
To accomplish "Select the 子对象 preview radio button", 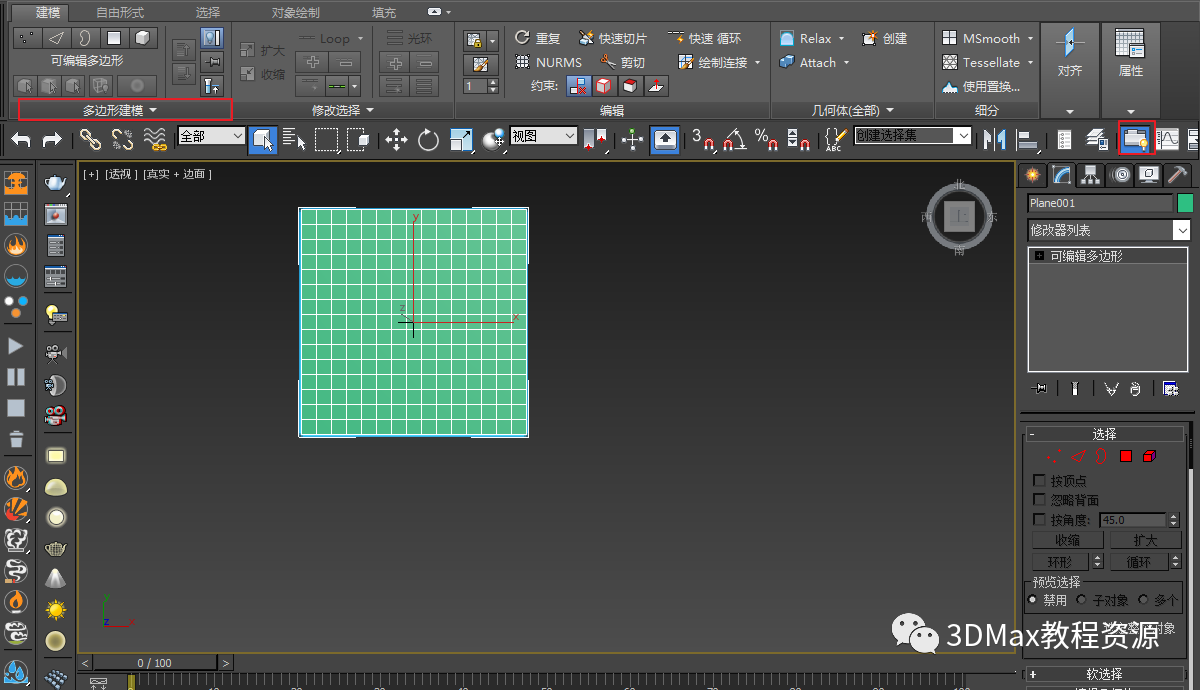I will pyautogui.click(x=1082, y=600).
